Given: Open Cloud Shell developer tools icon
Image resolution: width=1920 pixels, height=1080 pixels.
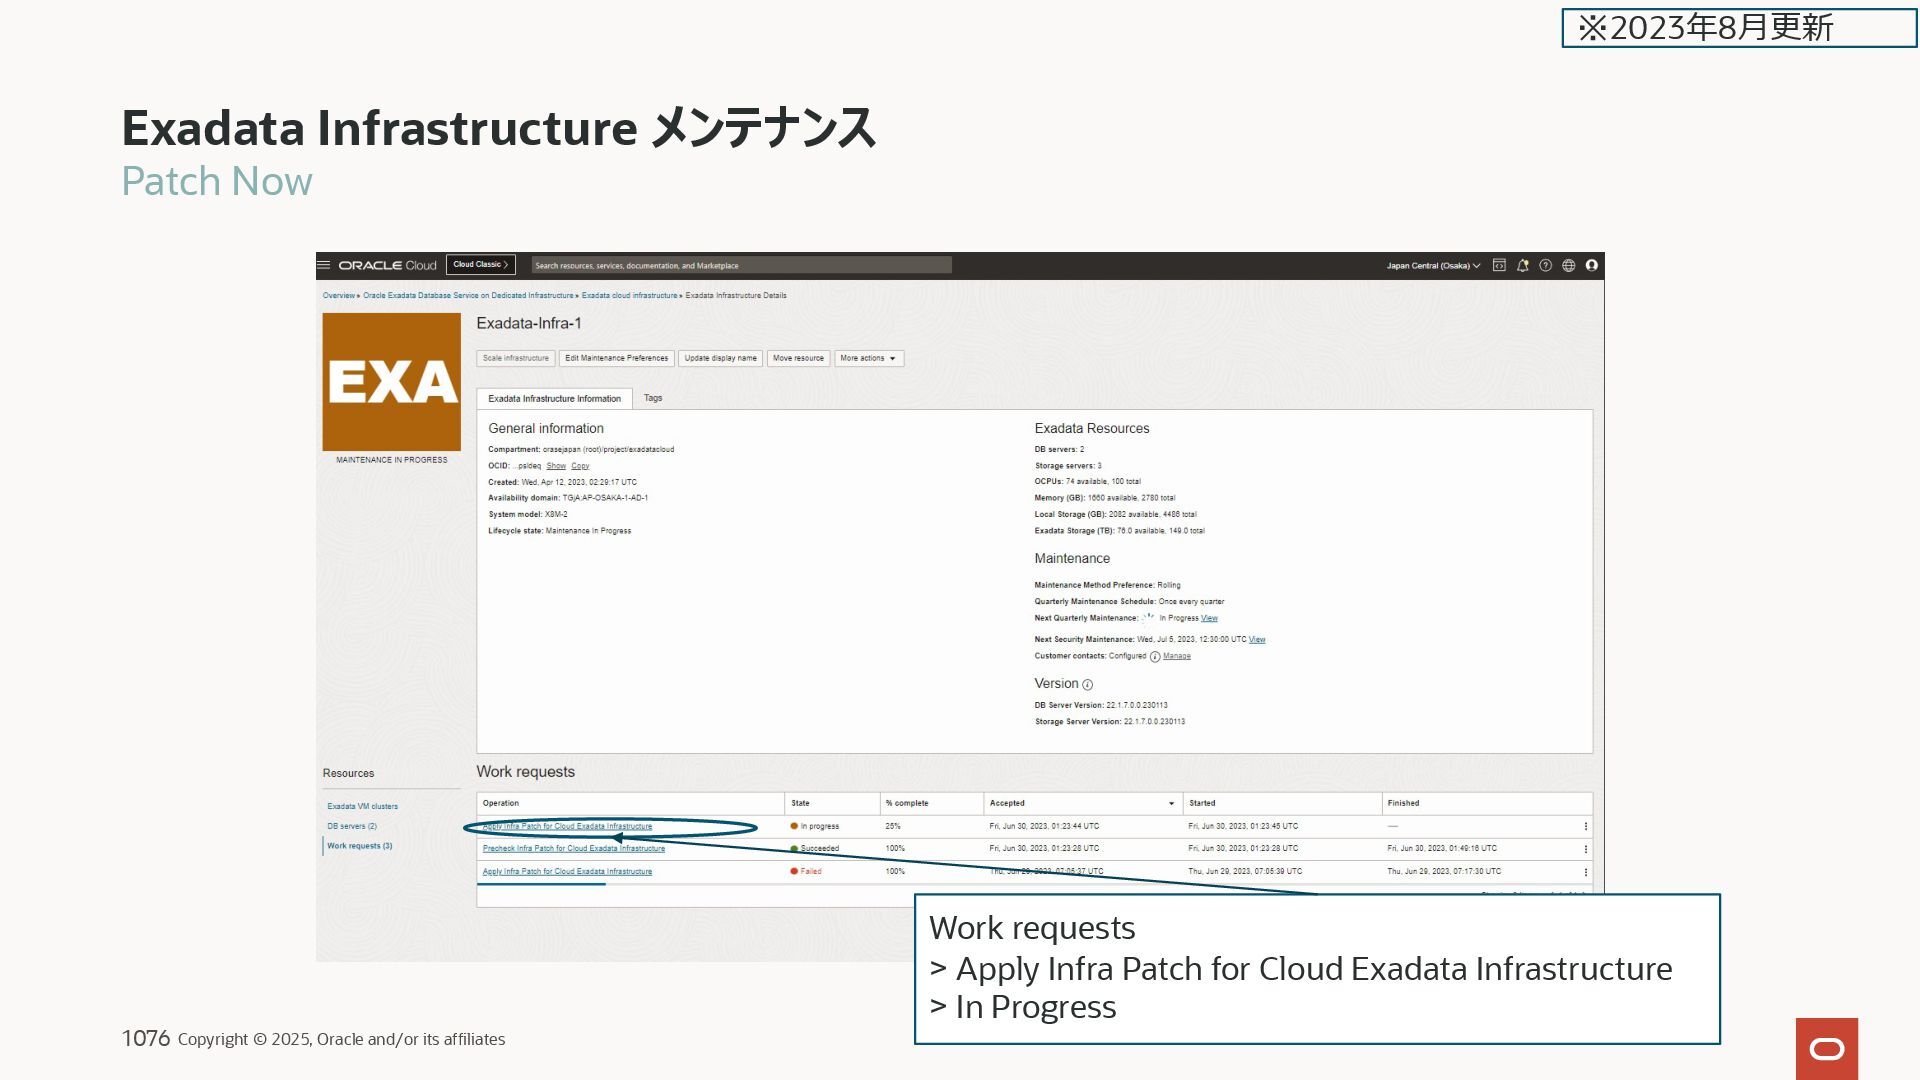Looking at the screenshot, I should [x=1499, y=266].
